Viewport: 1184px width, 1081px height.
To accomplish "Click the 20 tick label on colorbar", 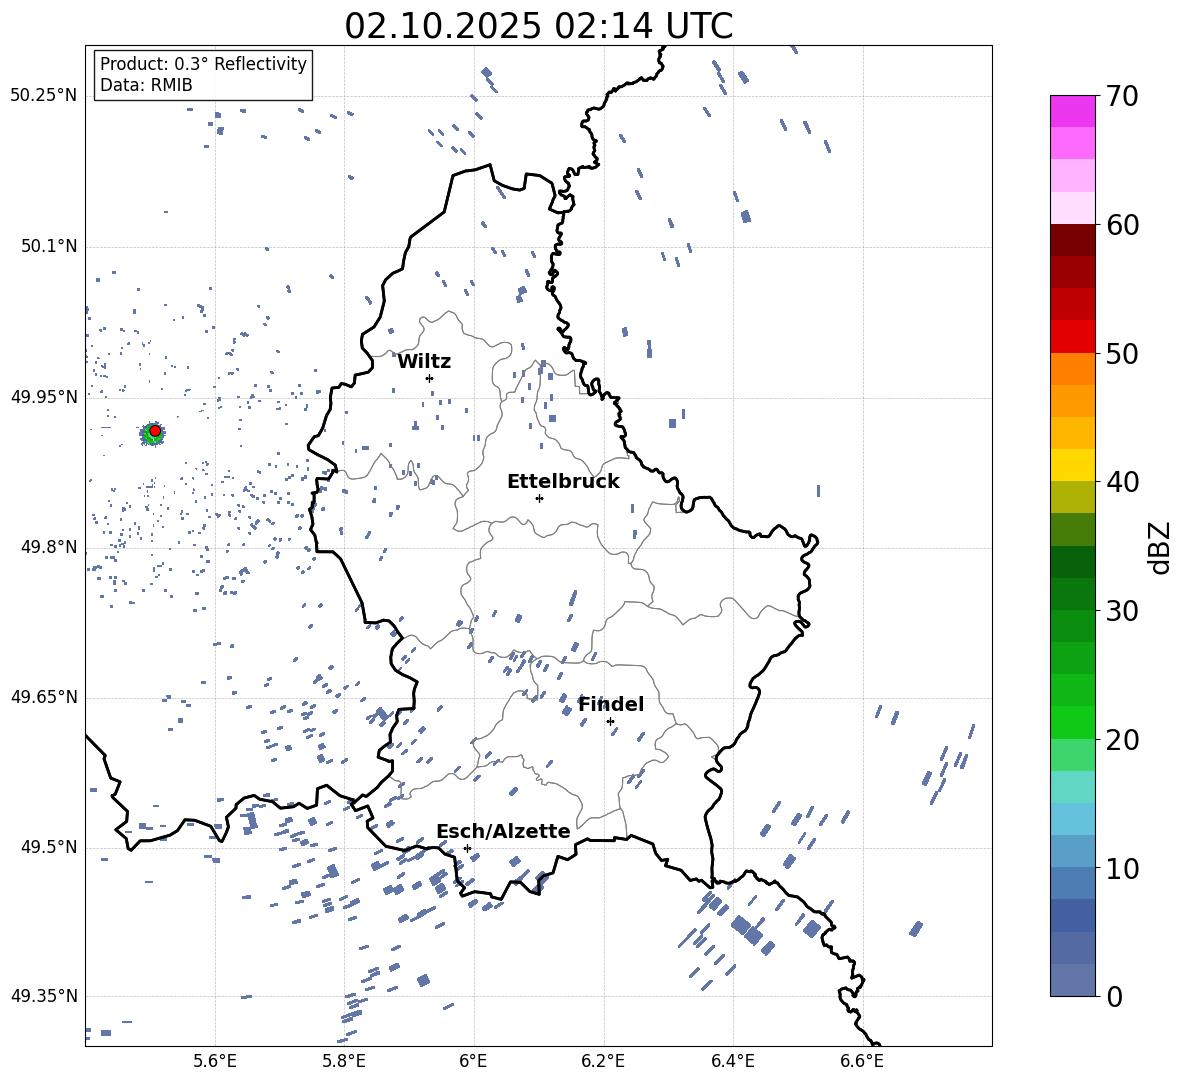I will [1122, 740].
